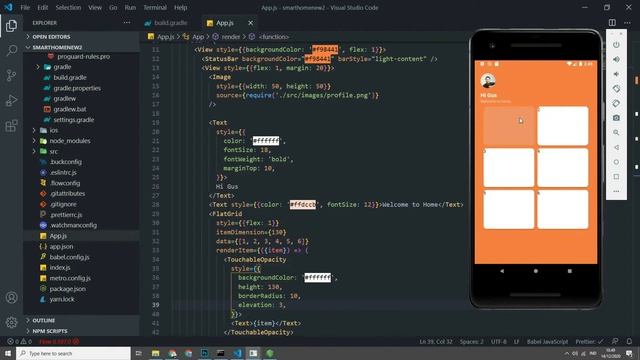
Task: Open the Selection menu
Action: point(68,7)
